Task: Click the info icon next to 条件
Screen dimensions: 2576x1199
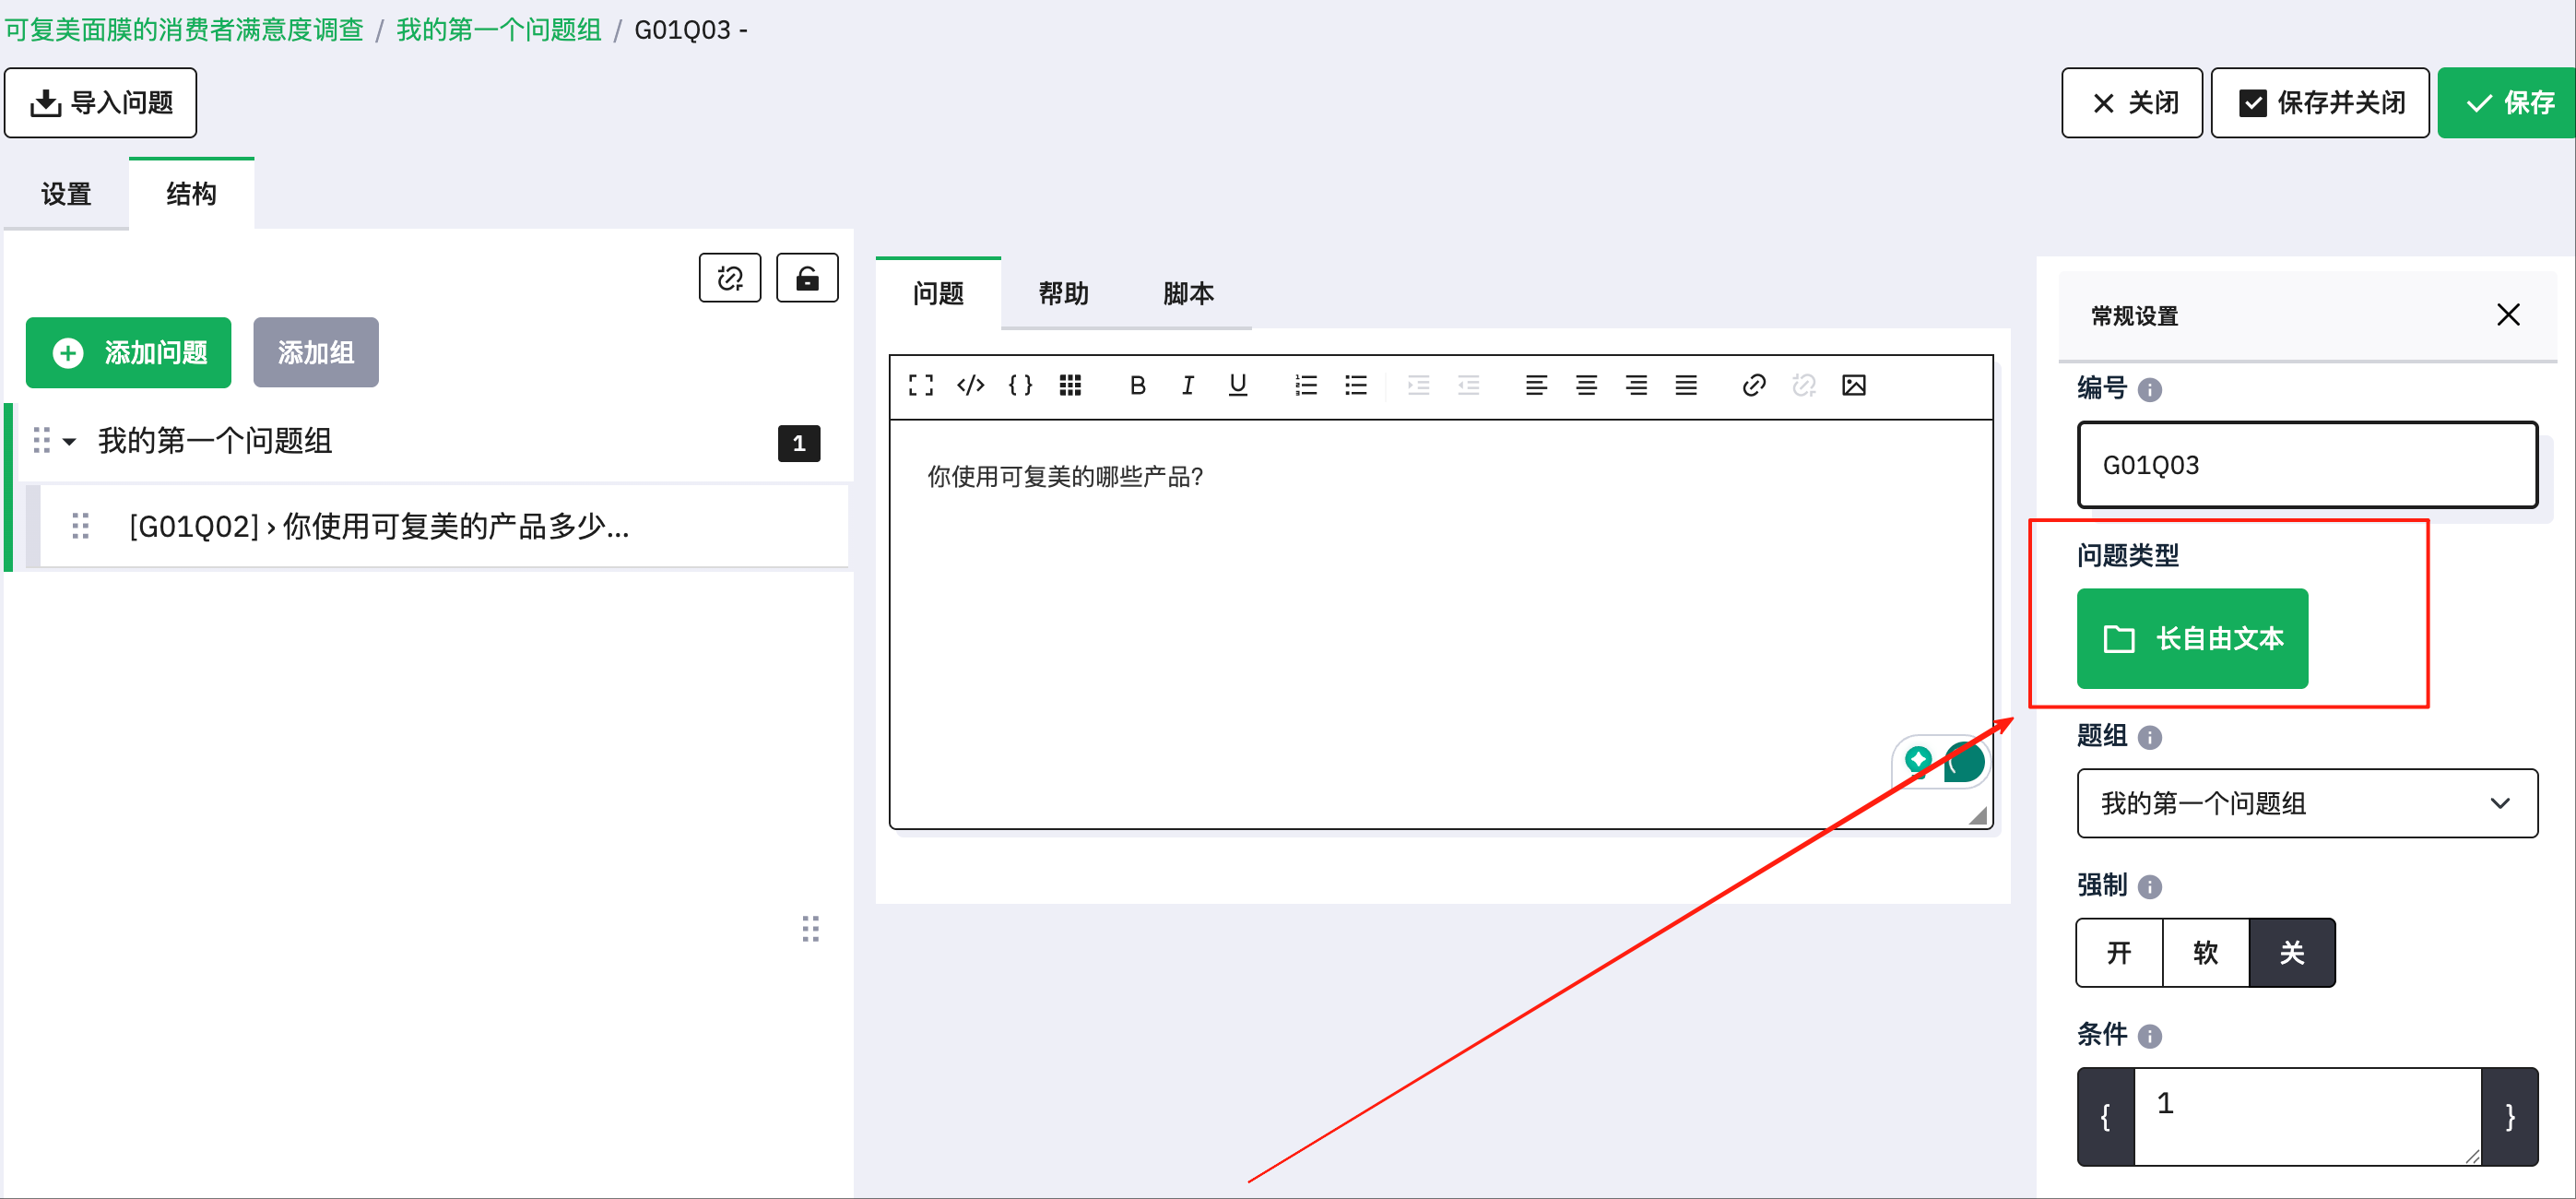Action: (2150, 1036)
